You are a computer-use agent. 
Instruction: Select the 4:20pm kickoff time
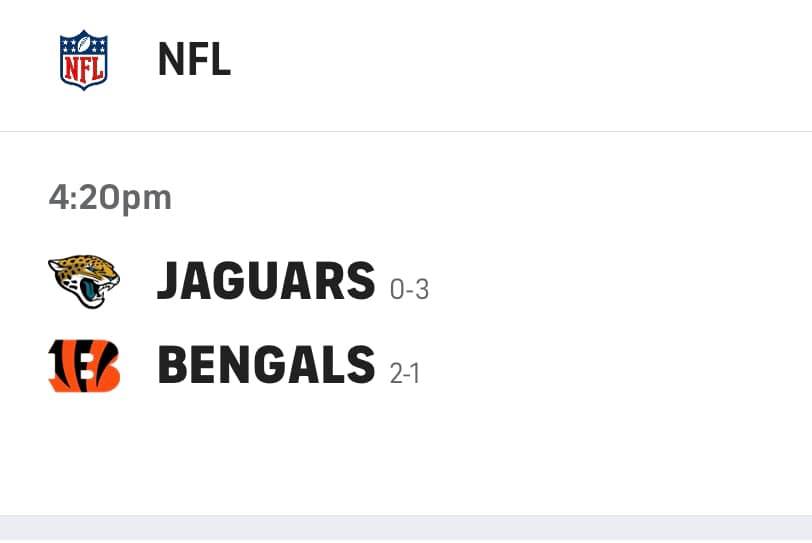[x=110, y=198]
